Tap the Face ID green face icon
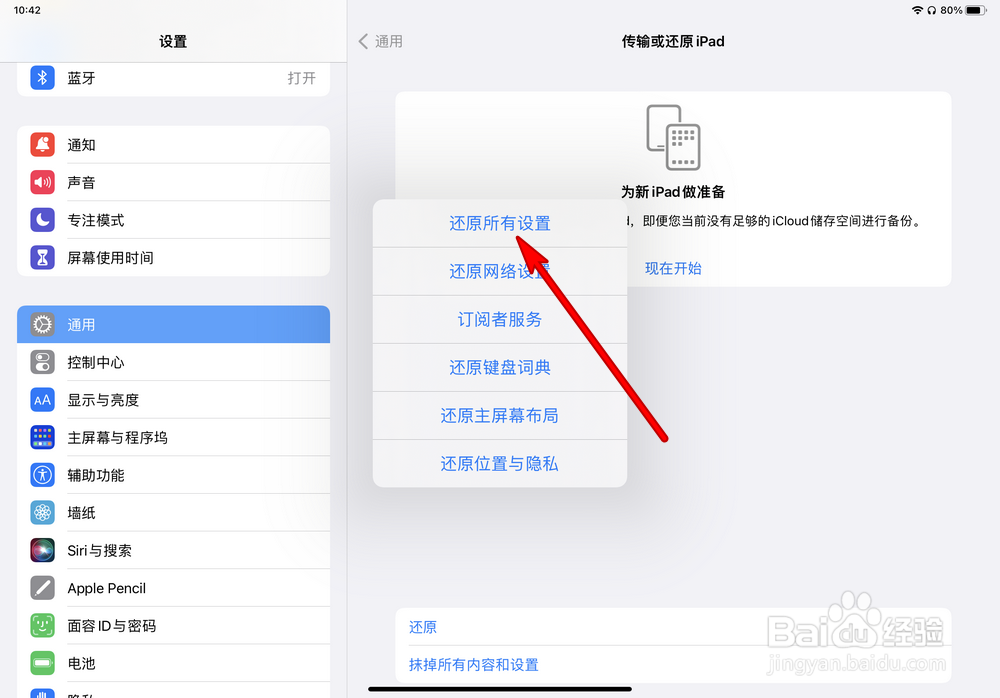Image resolution: width=1000 pixels, height=698 pixels. [x=42, y=626]
